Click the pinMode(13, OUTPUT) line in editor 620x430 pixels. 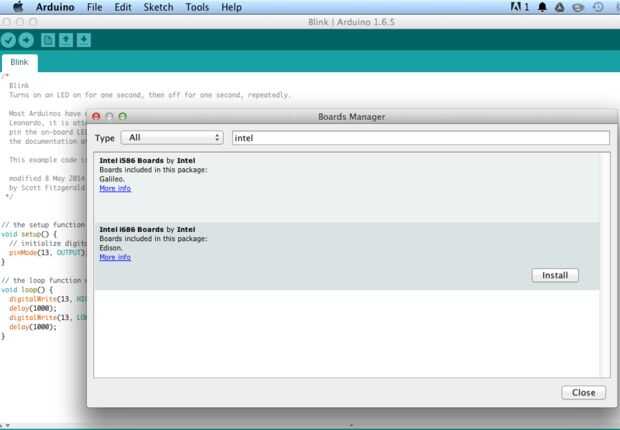point(47,252)
